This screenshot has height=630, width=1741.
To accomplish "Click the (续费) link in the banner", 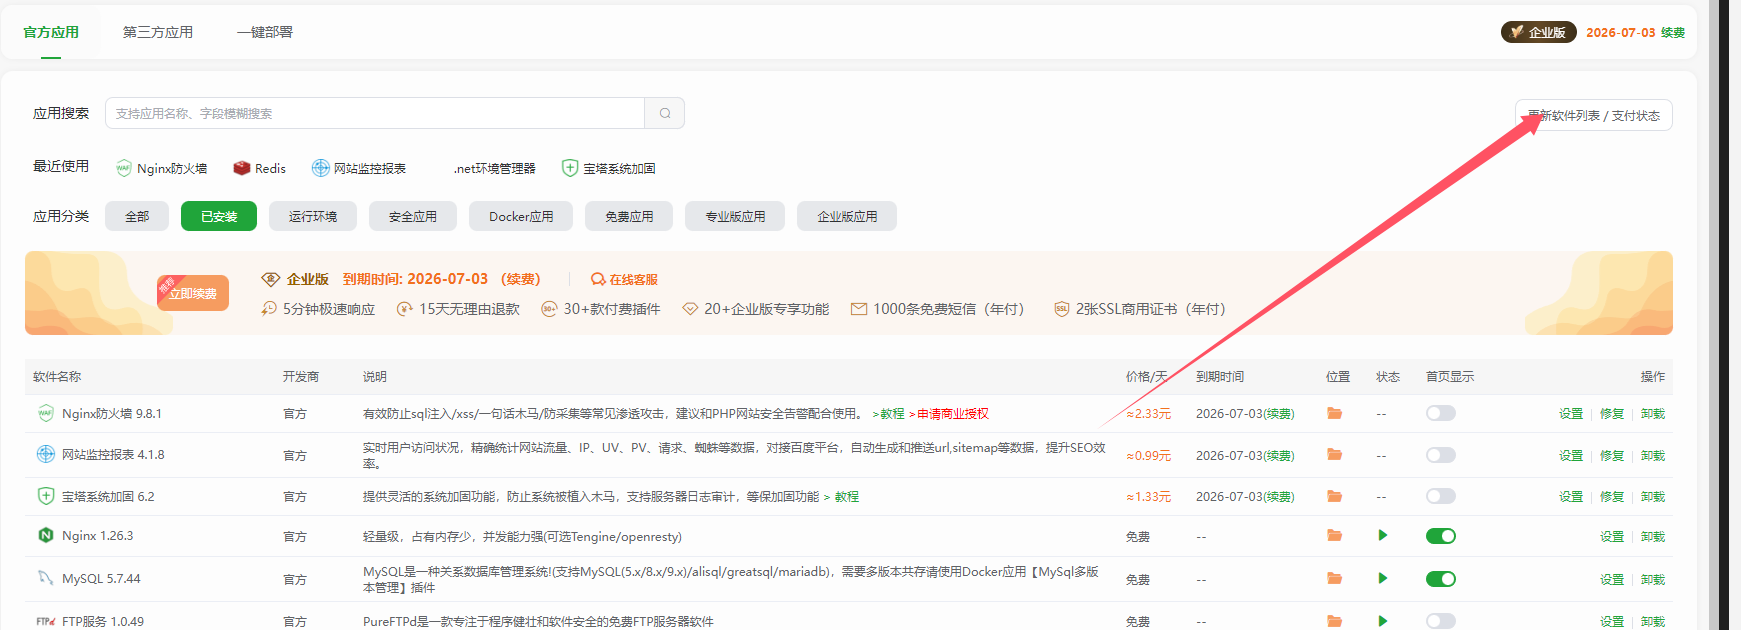I will pyautogui.click(x=521, y=279).
